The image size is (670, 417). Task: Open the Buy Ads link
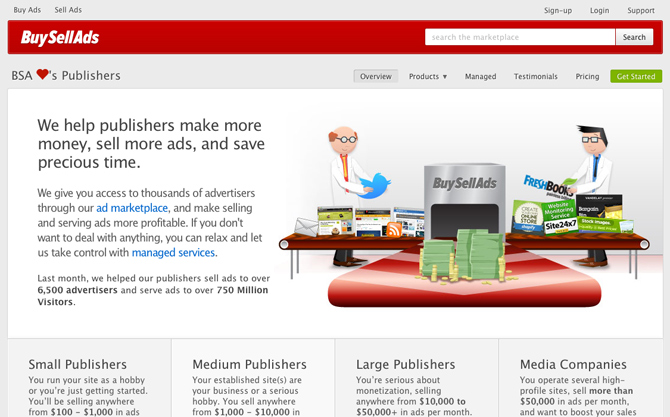[x=27, y=10]
